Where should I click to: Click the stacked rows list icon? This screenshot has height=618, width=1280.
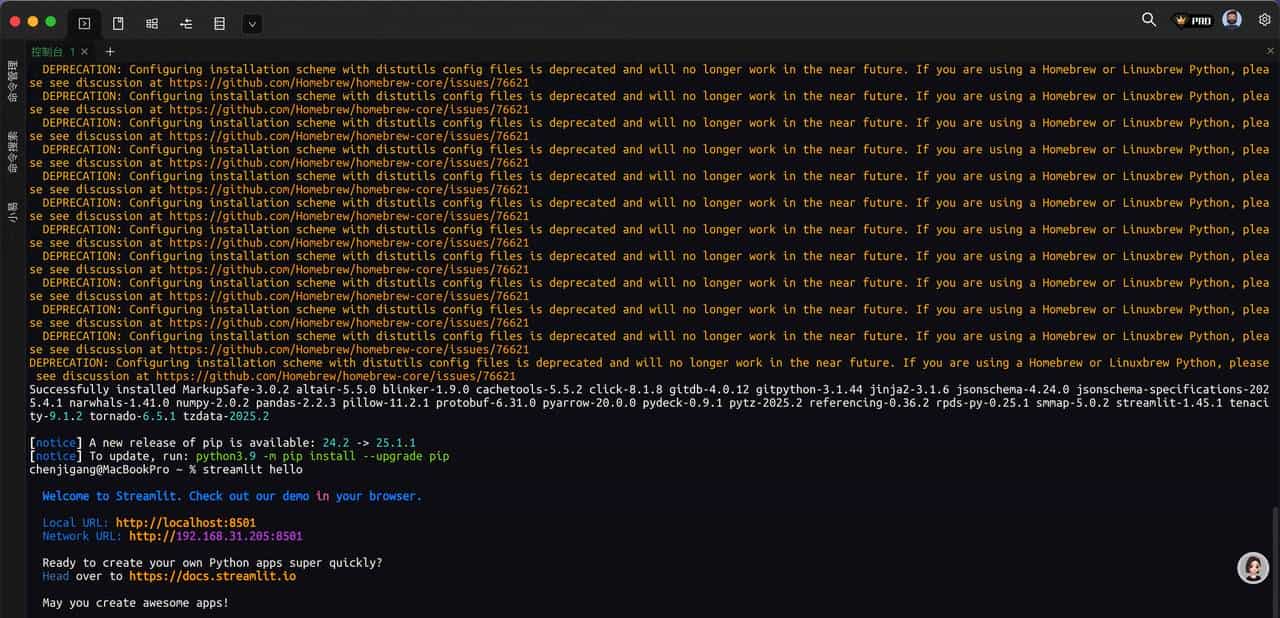click(x=219, y=23)
